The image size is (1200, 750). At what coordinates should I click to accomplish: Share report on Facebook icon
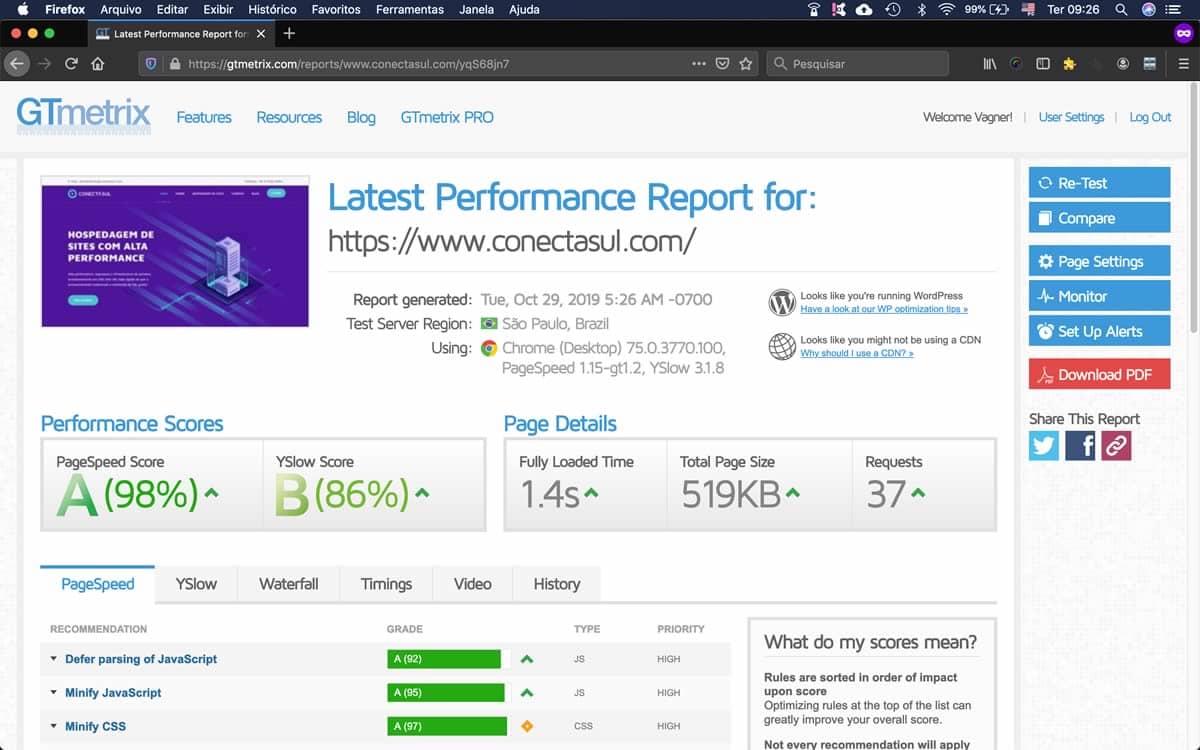[x=1080, y=445]
